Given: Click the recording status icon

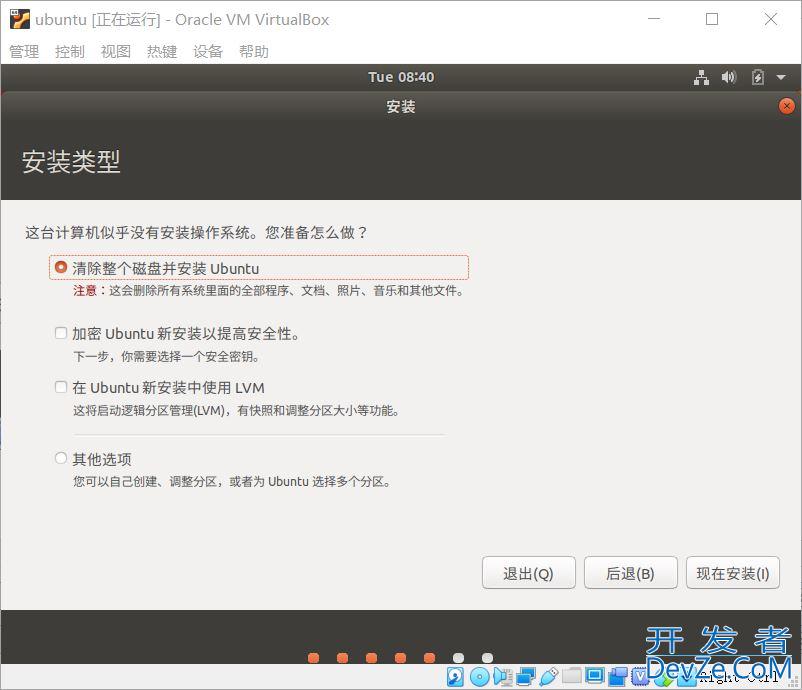Looking at the screenshot, I should pos(618,677).
